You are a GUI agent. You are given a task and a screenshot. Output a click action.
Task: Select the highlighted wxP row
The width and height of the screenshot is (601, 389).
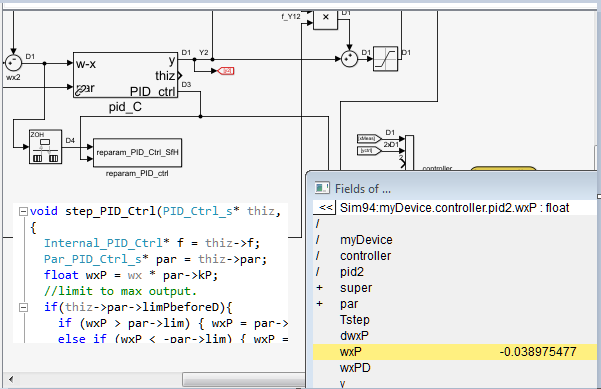[455, 352]
